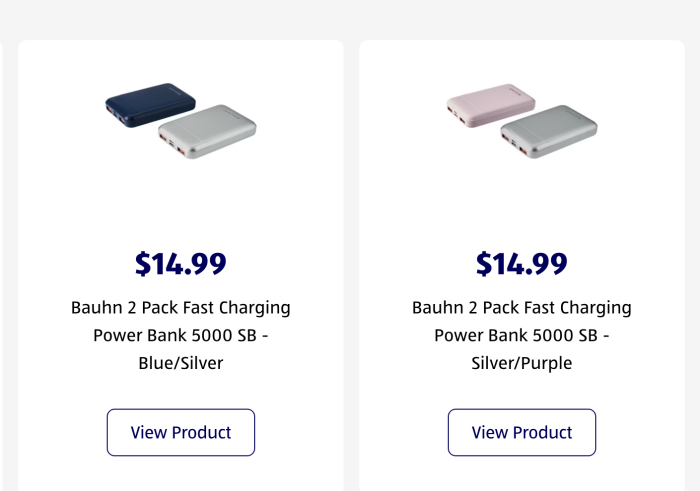The height and width of the screenshot is (491, 700).
Task: Select the $14.99 price on the Silver/Purple card
Action: [x=522, y=263]
